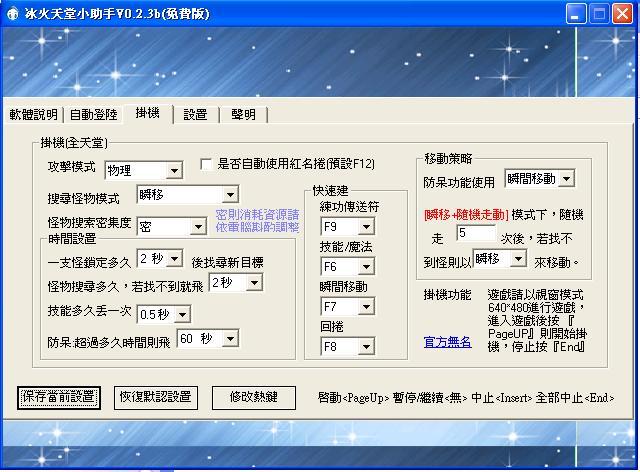Click the 中止<Insert> hotkey text
The height and width of the screenshot is (472, 640).
click(502, 397)
